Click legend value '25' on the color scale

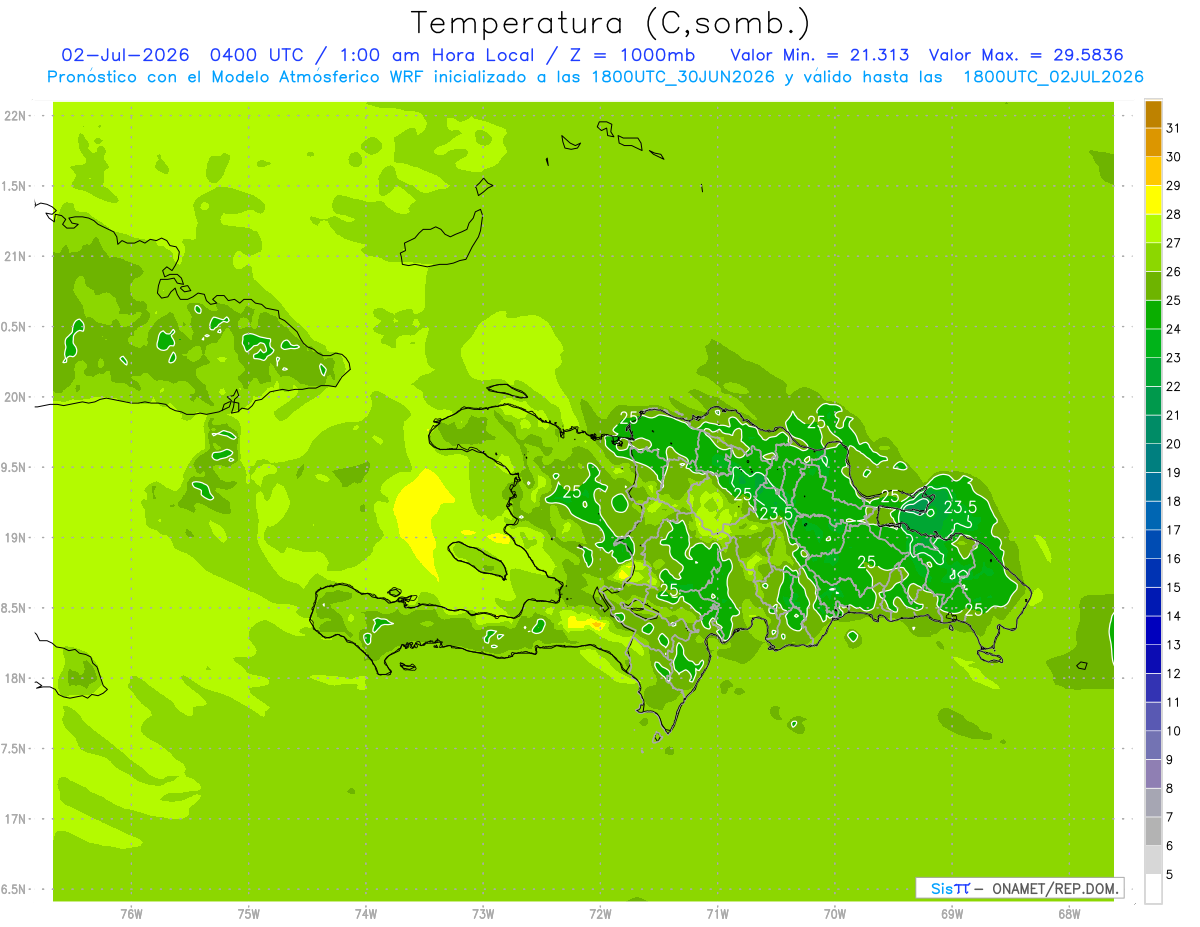1174,301
